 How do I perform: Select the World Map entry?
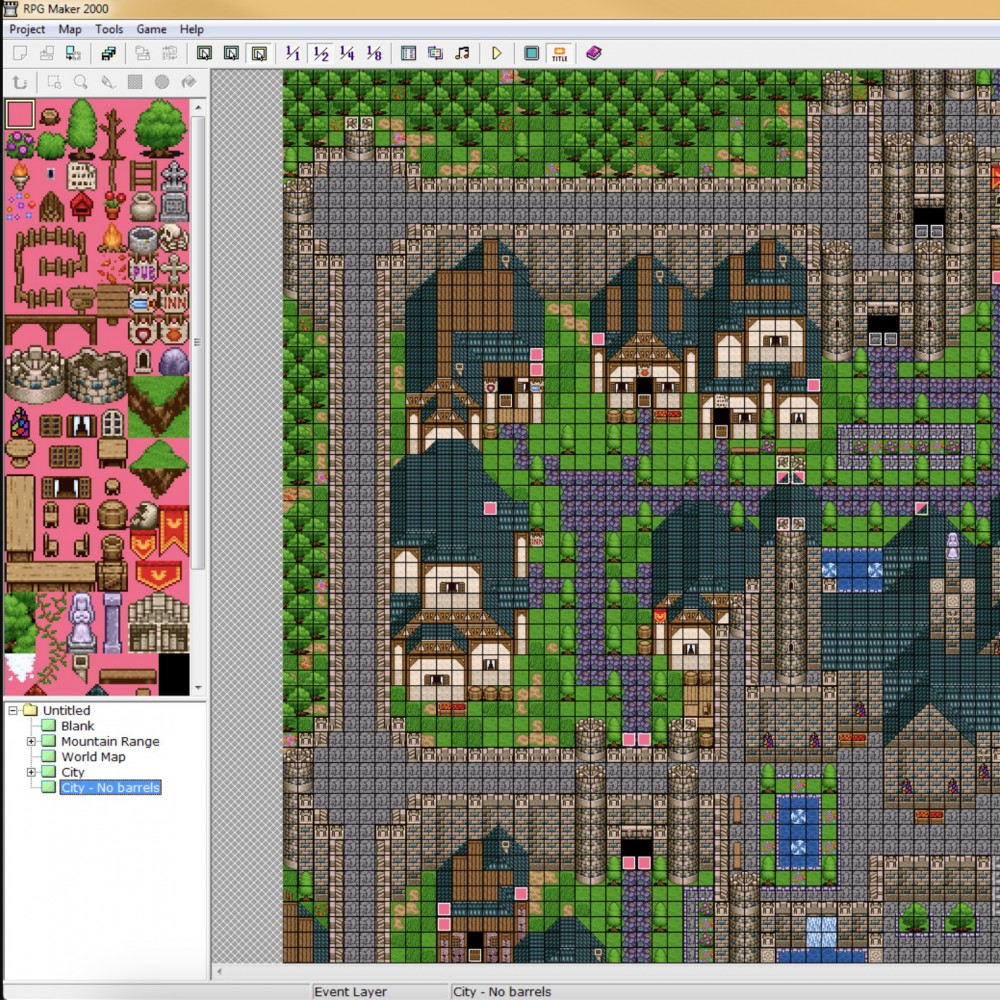pyautogui.click(x=93, y=756)
